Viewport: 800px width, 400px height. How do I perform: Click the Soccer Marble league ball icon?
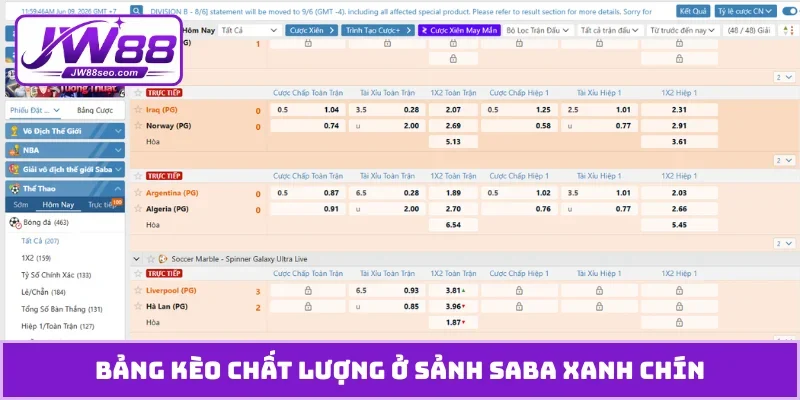click(x=163, y=259)
